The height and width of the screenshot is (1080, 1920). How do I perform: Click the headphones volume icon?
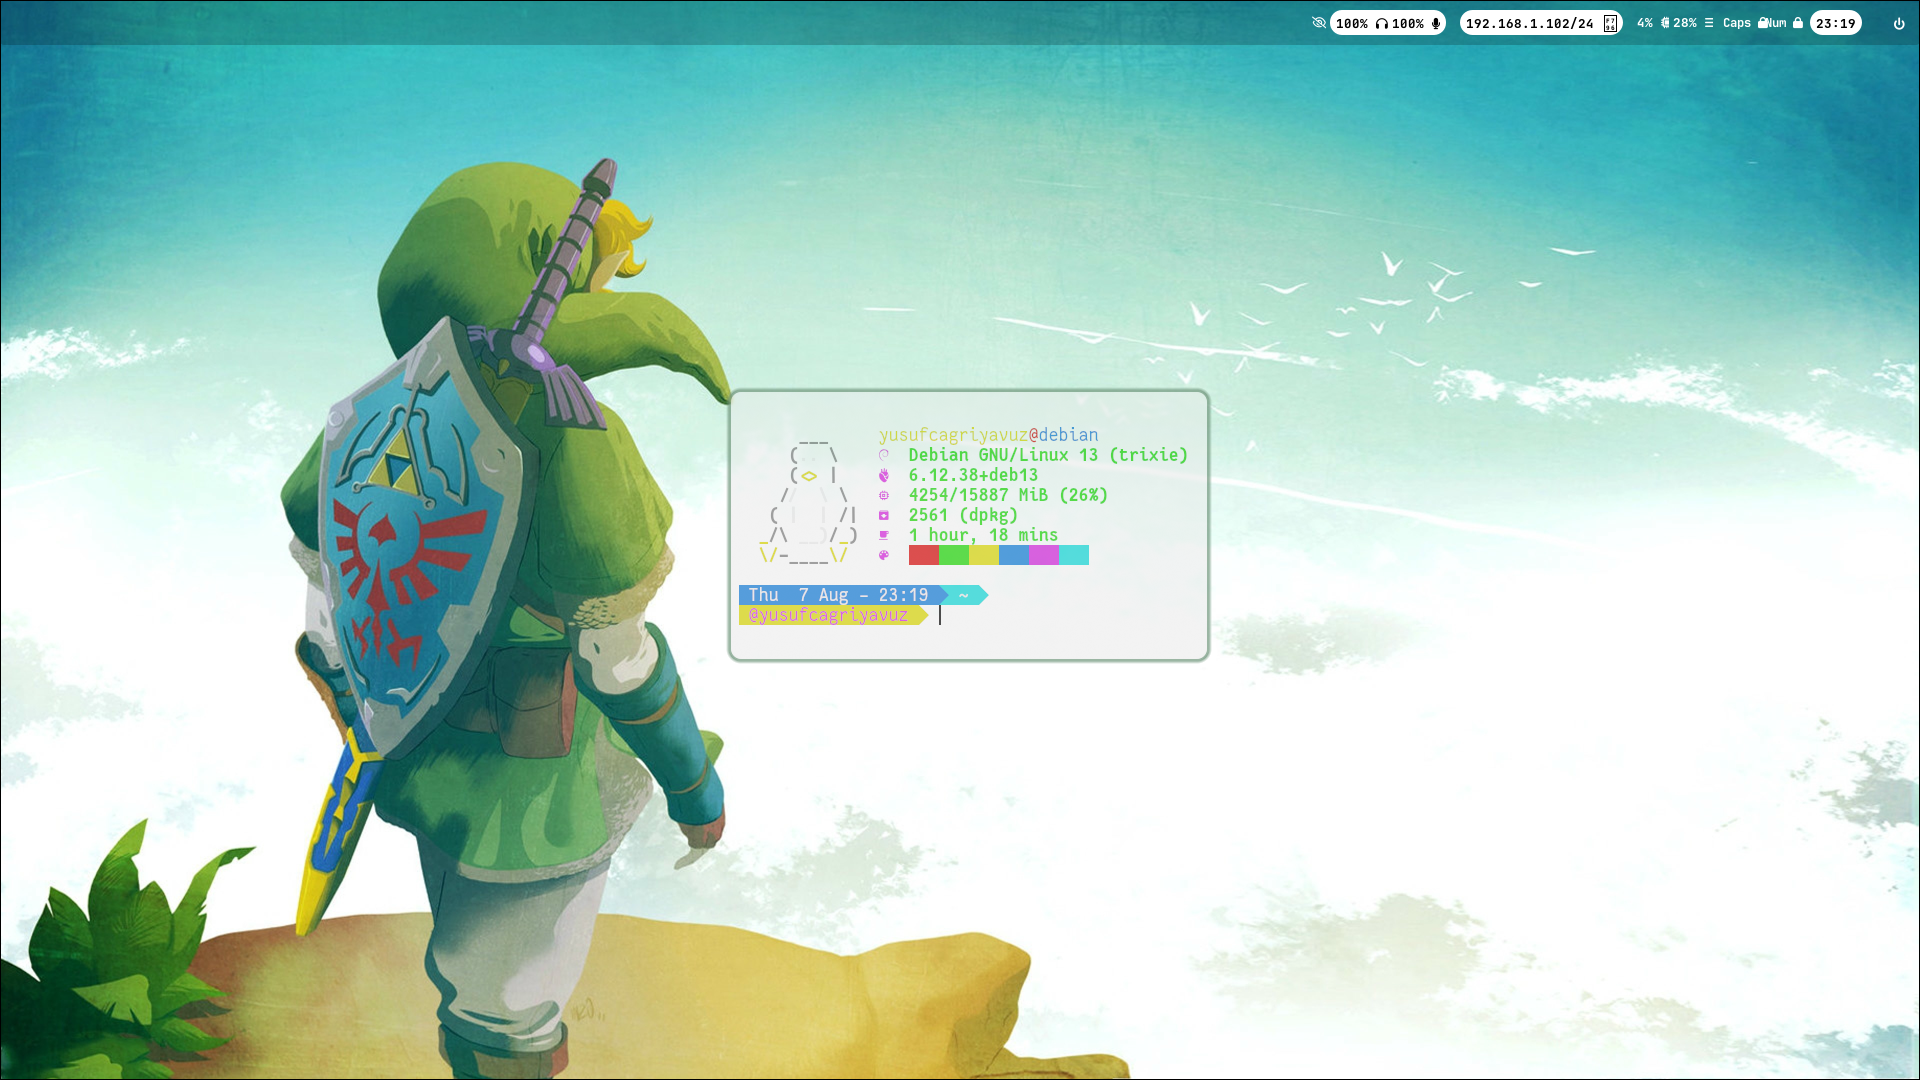1381,24
